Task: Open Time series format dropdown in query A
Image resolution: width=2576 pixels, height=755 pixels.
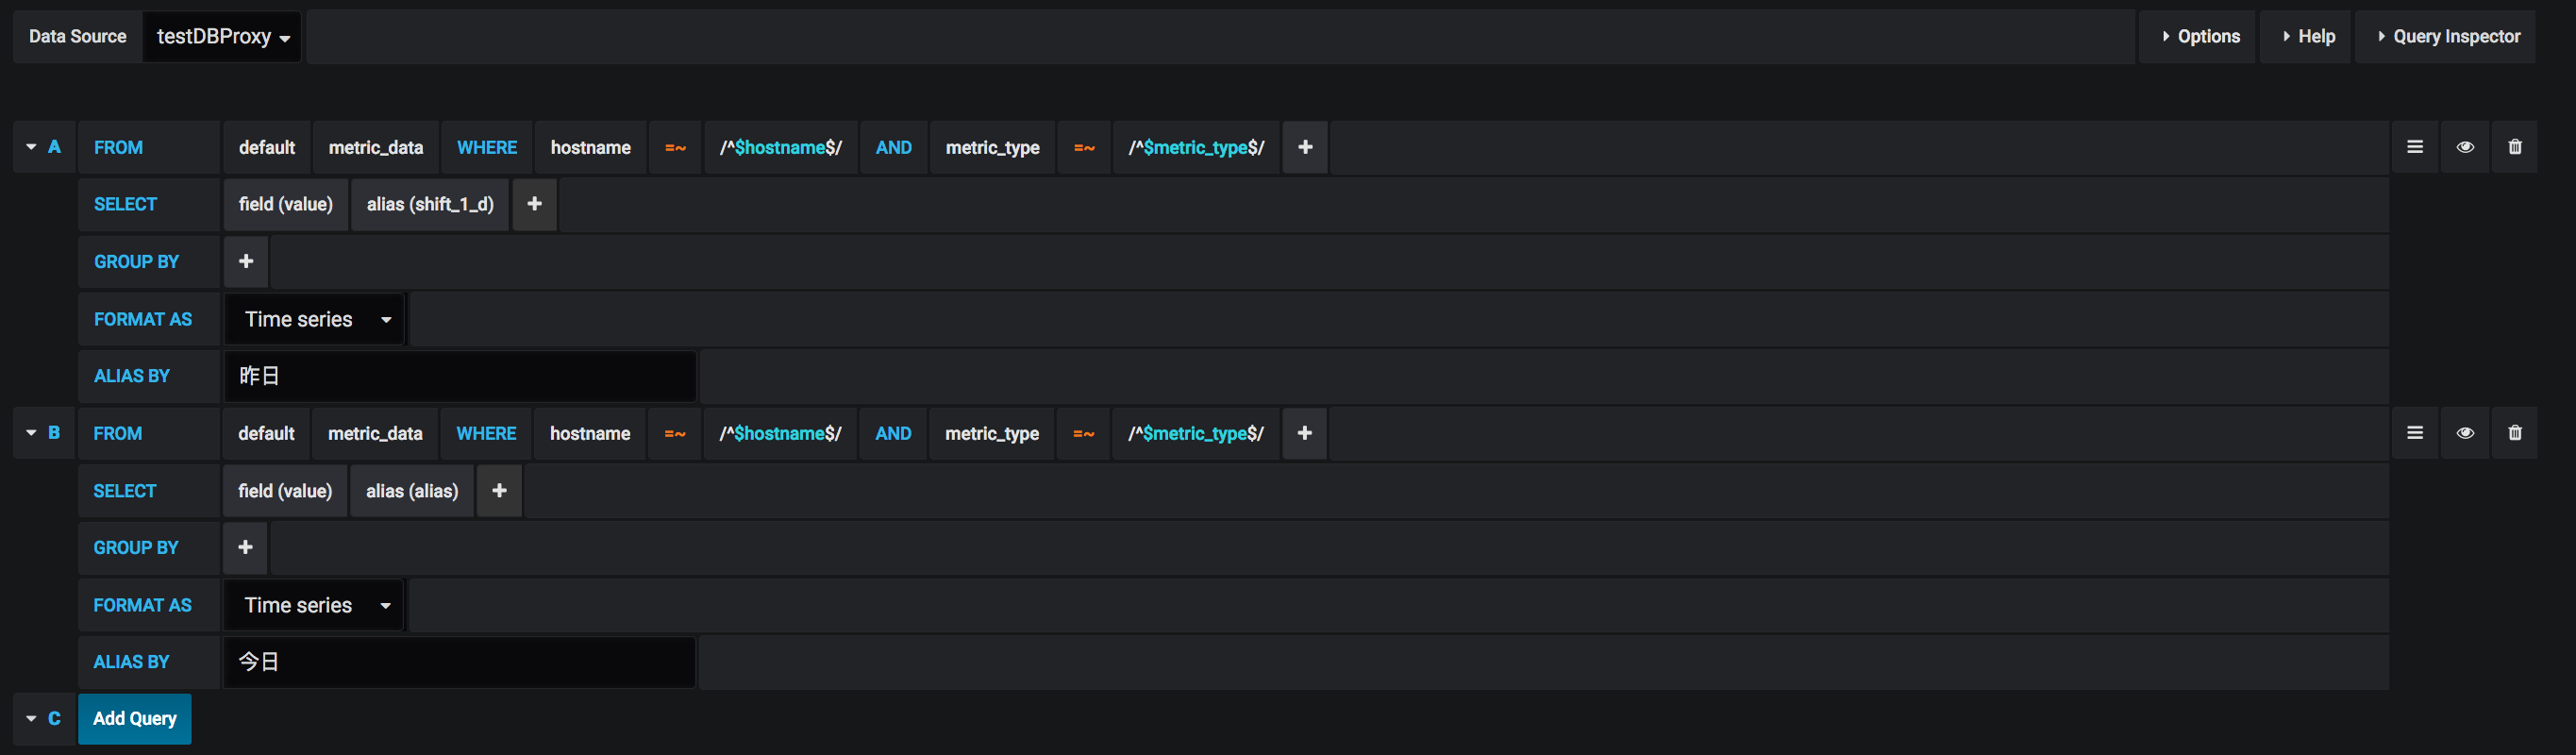Action: click(x=314, y=319)
